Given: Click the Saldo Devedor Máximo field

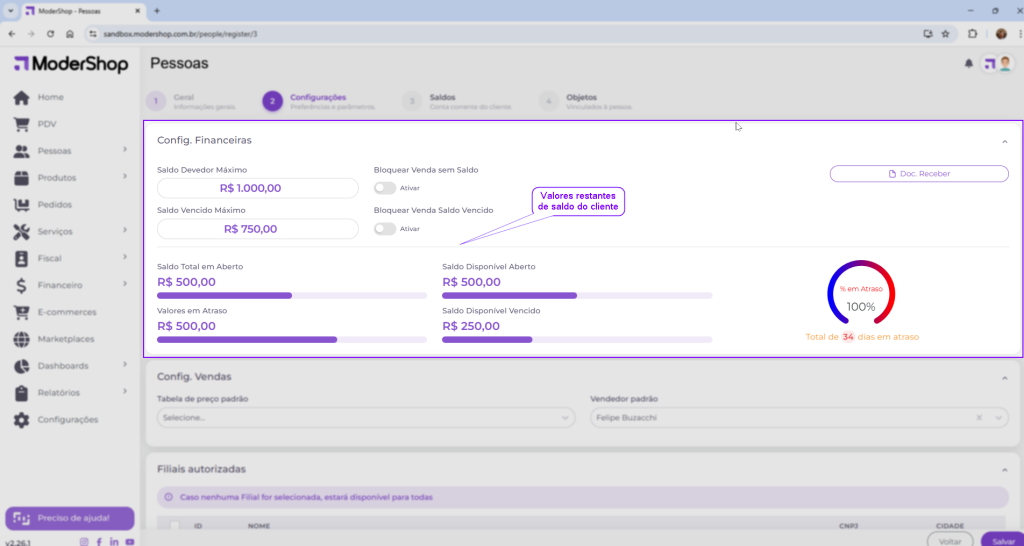Looking at the screenshot, I should [257, 188].
